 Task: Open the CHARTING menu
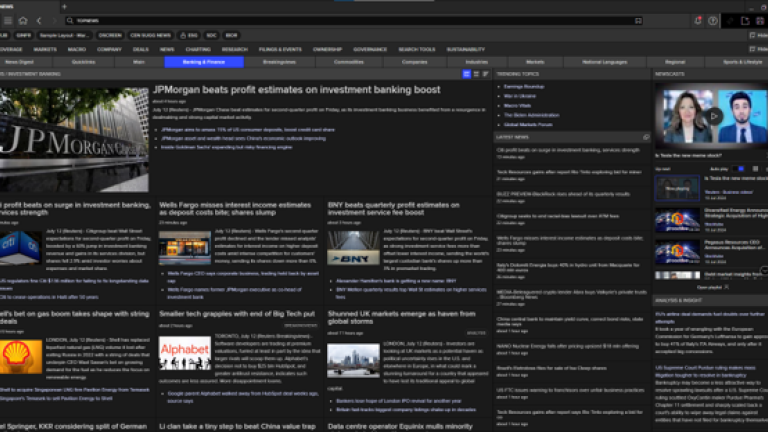pyautogui.click(x=198, y=48)
